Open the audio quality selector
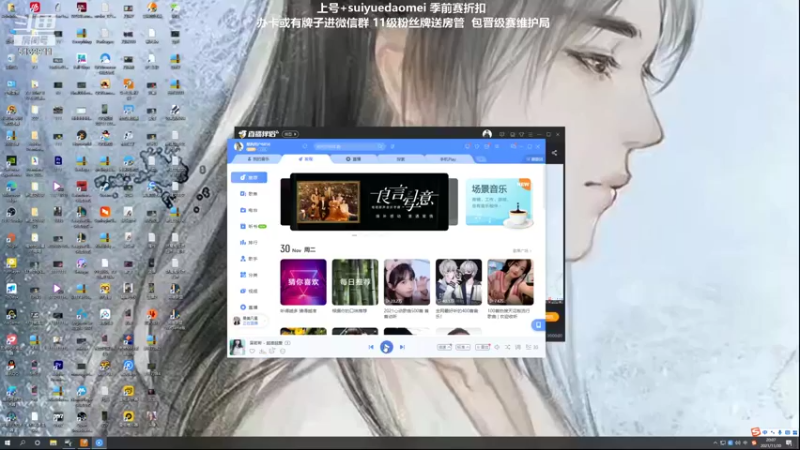 [463, 347]
